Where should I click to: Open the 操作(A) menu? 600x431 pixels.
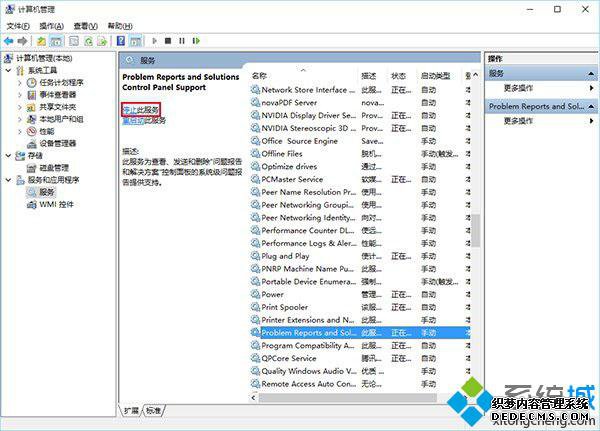[x=51, y=26]
